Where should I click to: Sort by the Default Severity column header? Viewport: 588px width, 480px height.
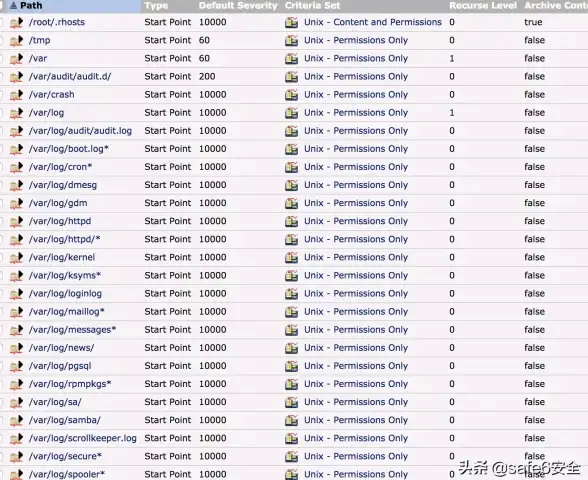(x=238, y=6)
